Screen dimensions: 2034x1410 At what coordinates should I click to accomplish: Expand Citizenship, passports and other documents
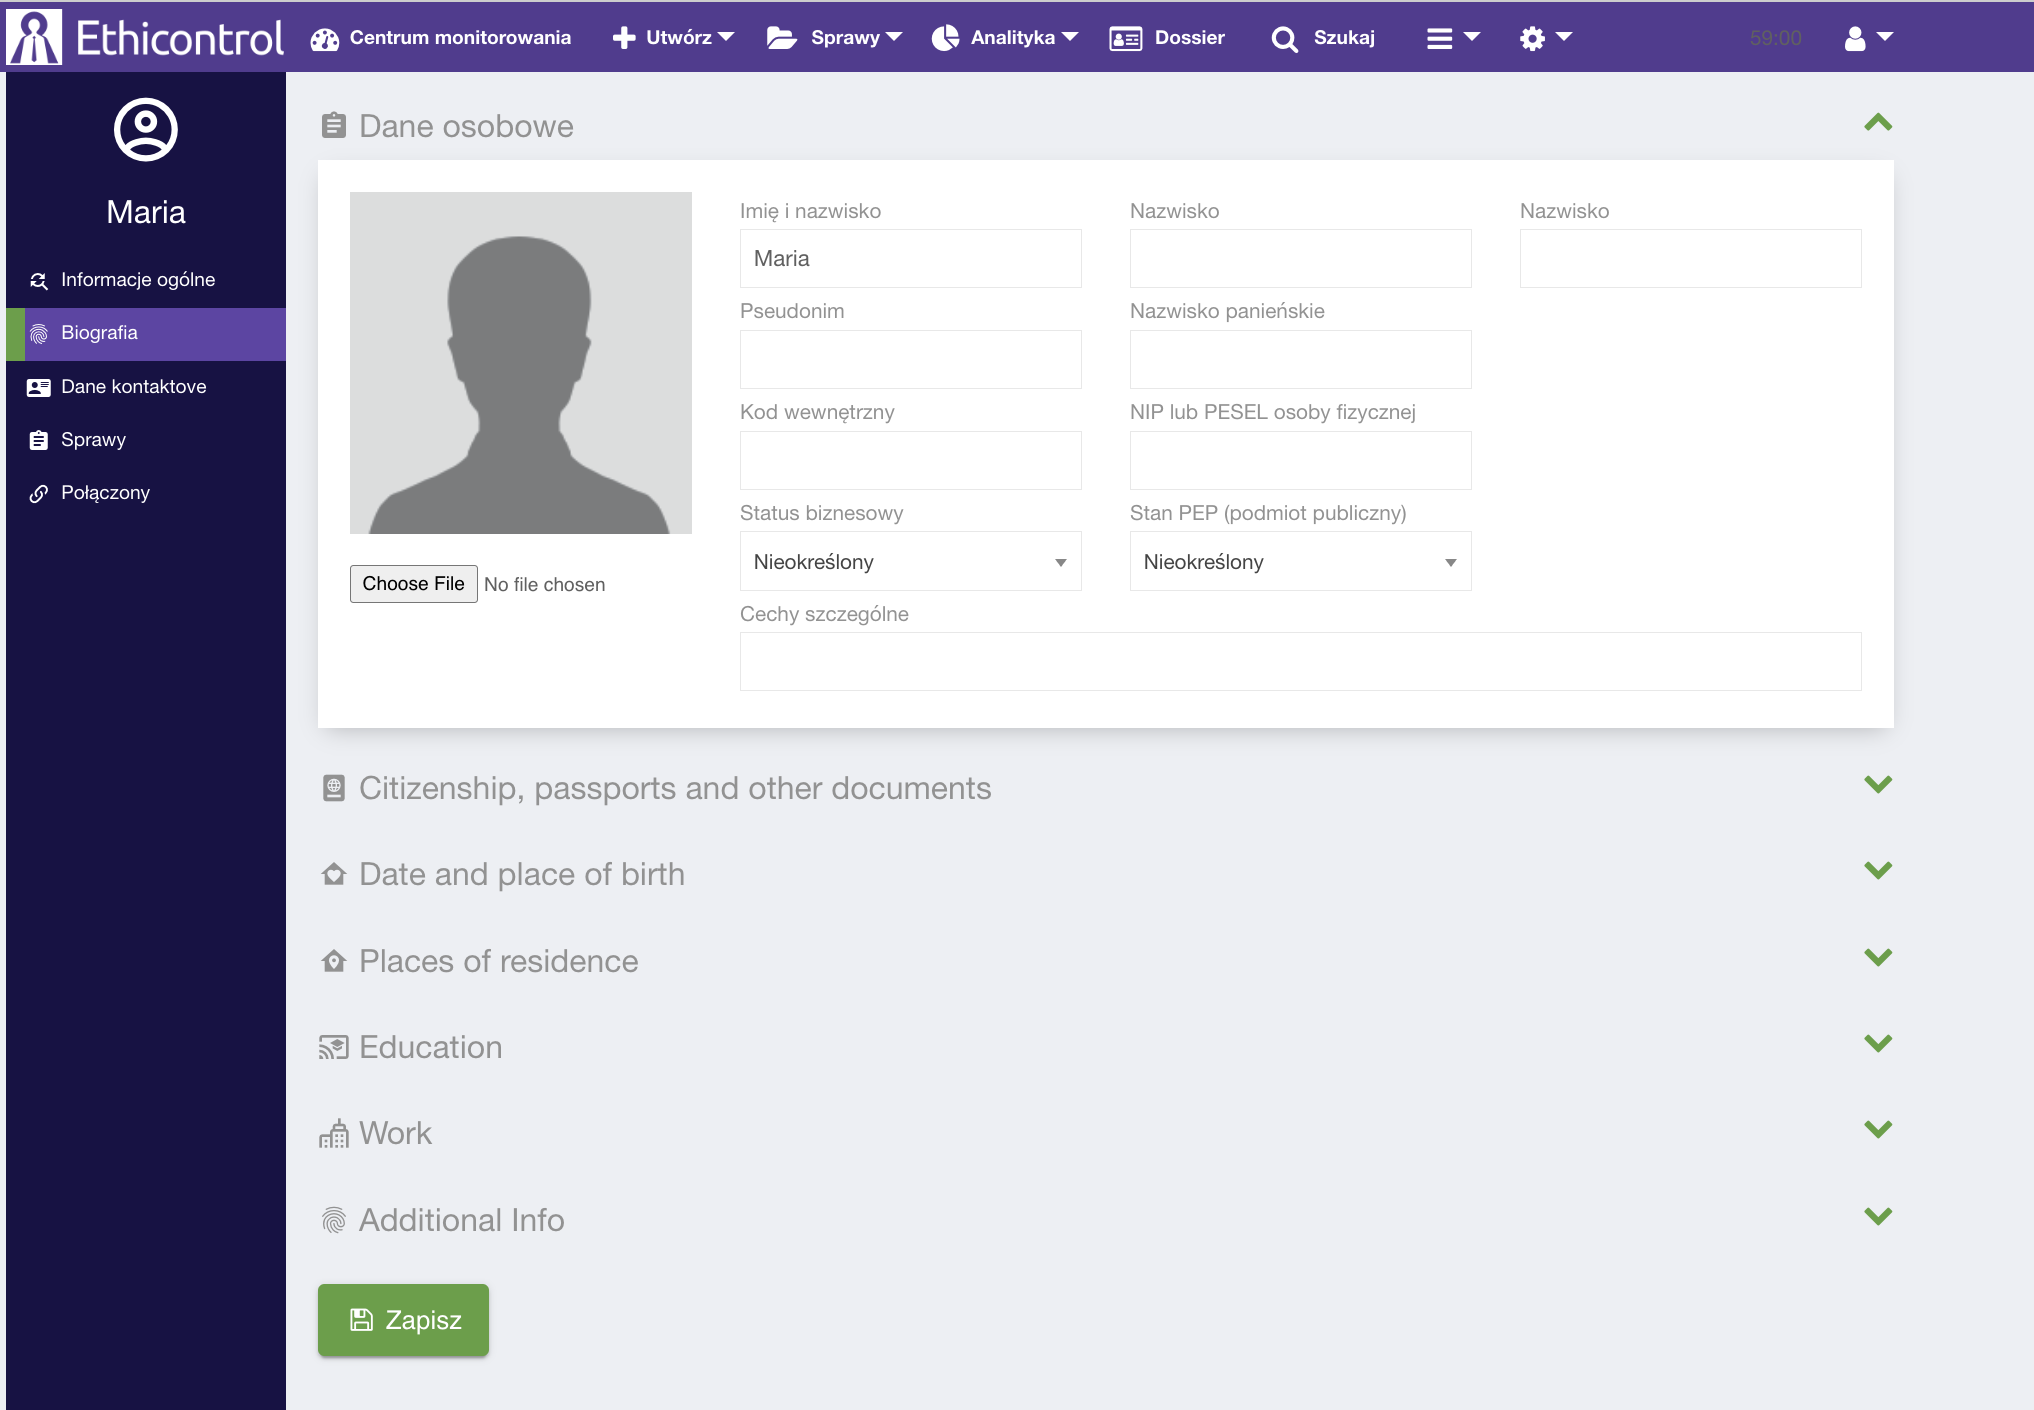coord(1878,785)
